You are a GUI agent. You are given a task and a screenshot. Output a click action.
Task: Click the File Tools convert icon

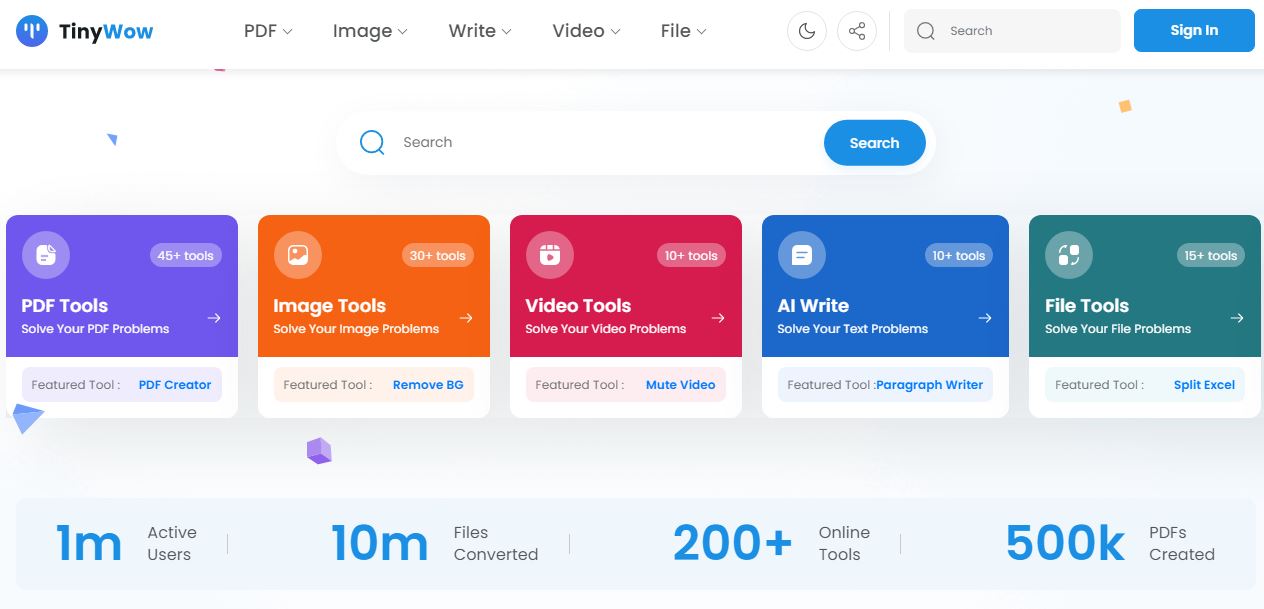coord(1069,255)
